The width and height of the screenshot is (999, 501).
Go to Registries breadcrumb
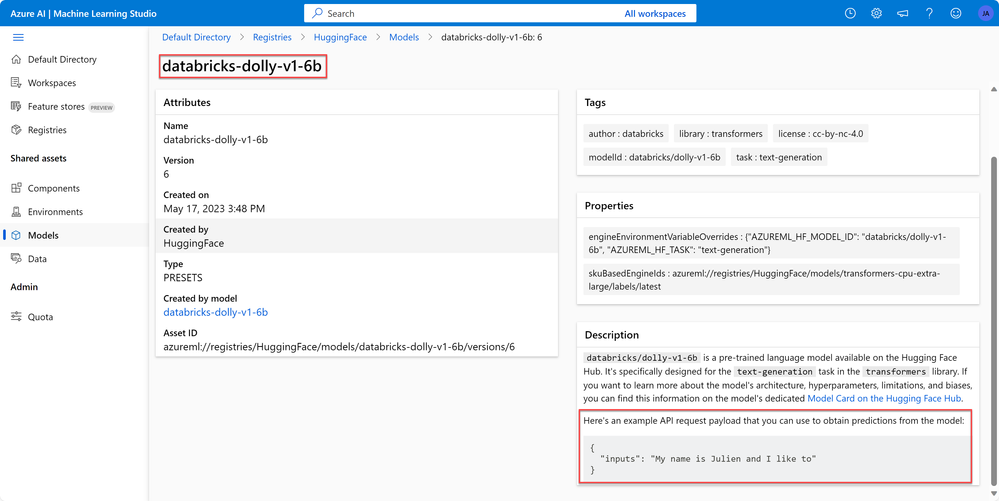(272, 38)
